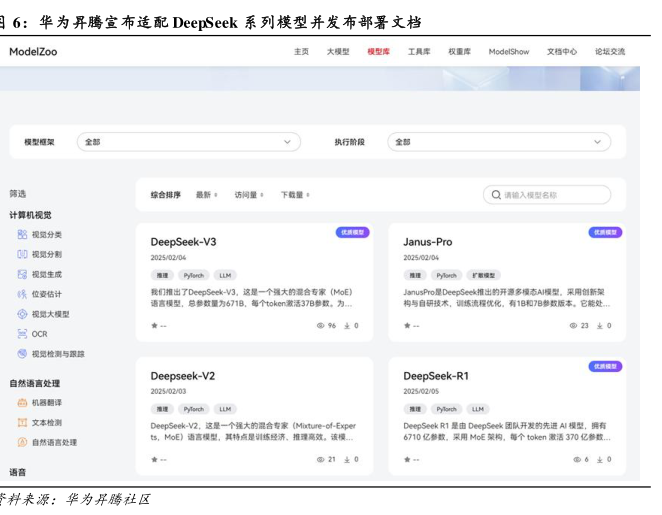662x515 pixels.
Task: Click the star rating icon on DeepSeek-R1
Action: (407, 459)
